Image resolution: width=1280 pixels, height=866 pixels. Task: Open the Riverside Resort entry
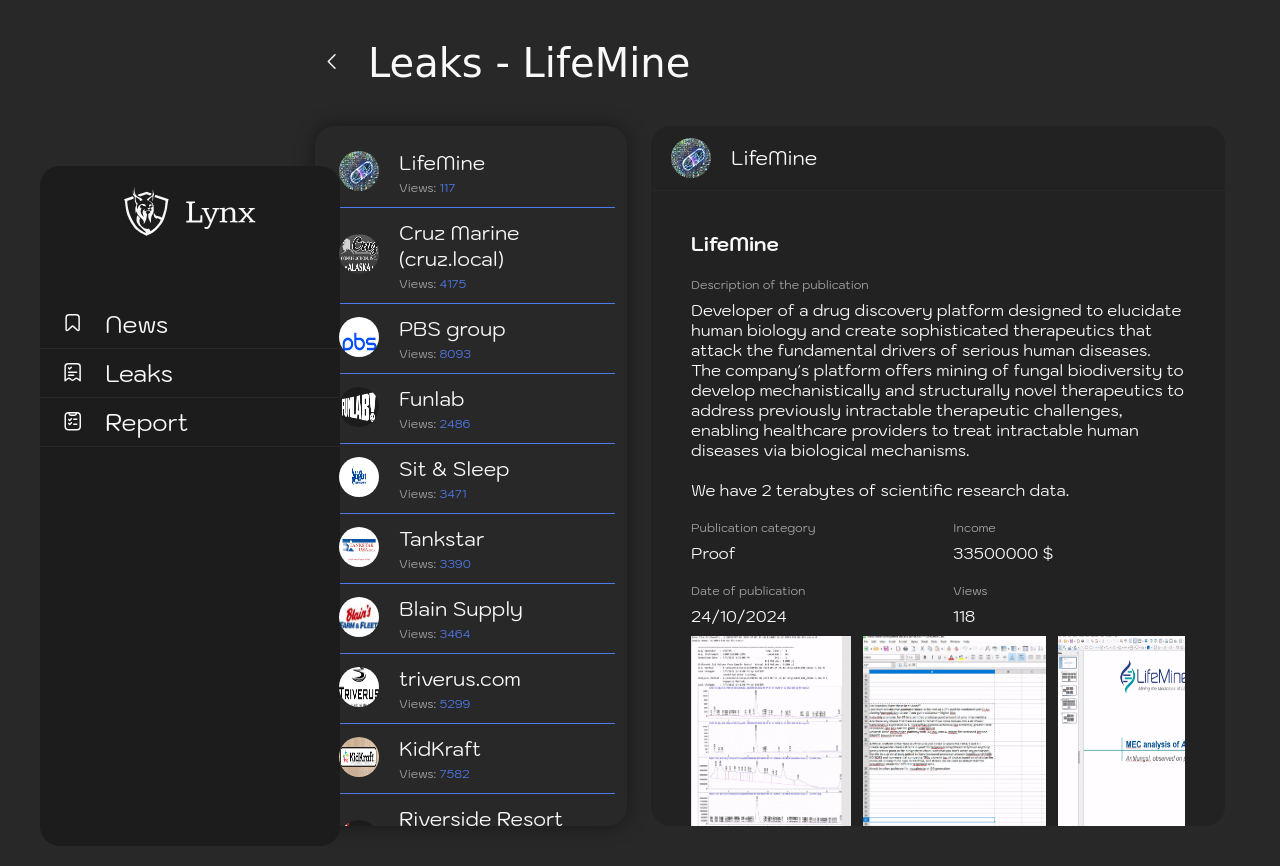[480, 818]
